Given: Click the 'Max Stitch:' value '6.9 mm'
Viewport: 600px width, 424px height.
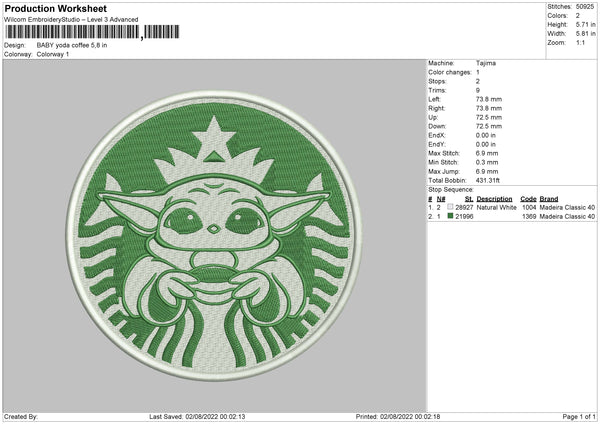Looking at the screenshot, I should 487,153.
